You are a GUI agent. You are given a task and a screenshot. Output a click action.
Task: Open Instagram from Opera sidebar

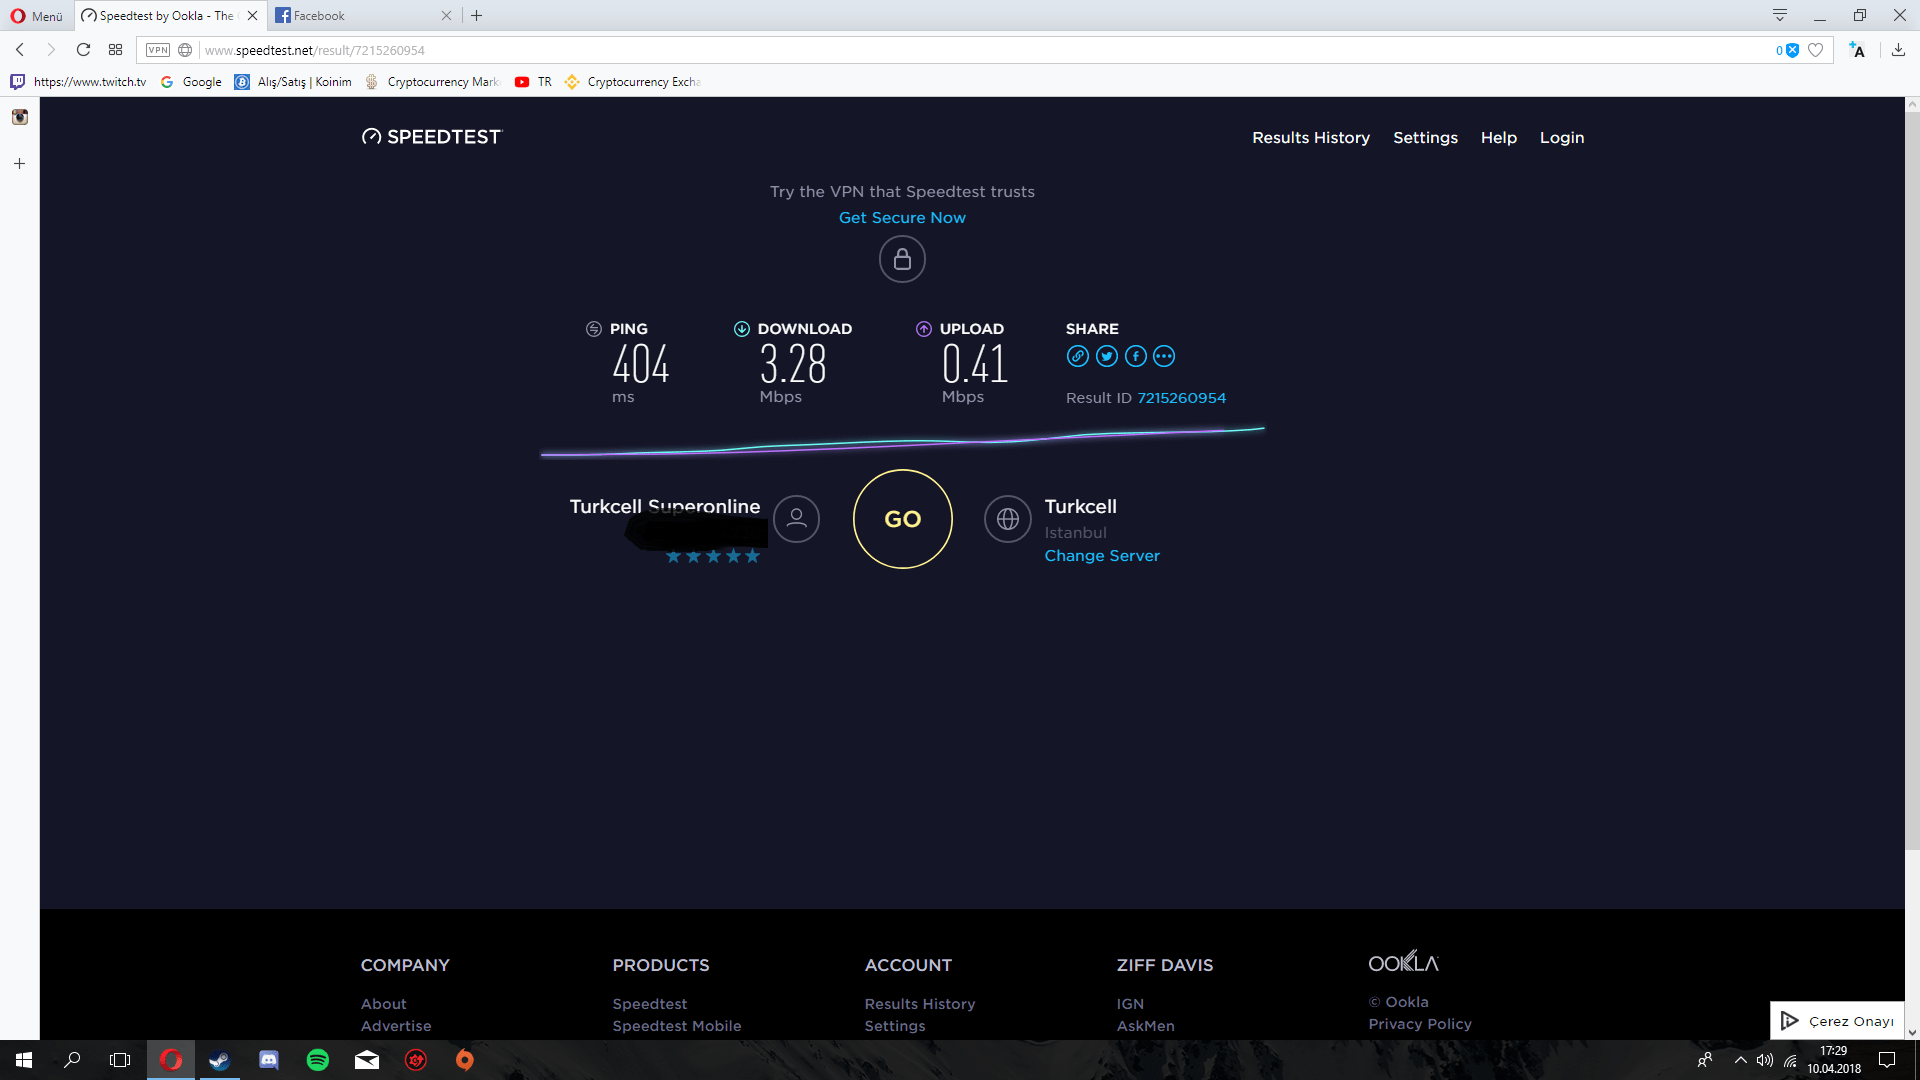pos(19,117)
